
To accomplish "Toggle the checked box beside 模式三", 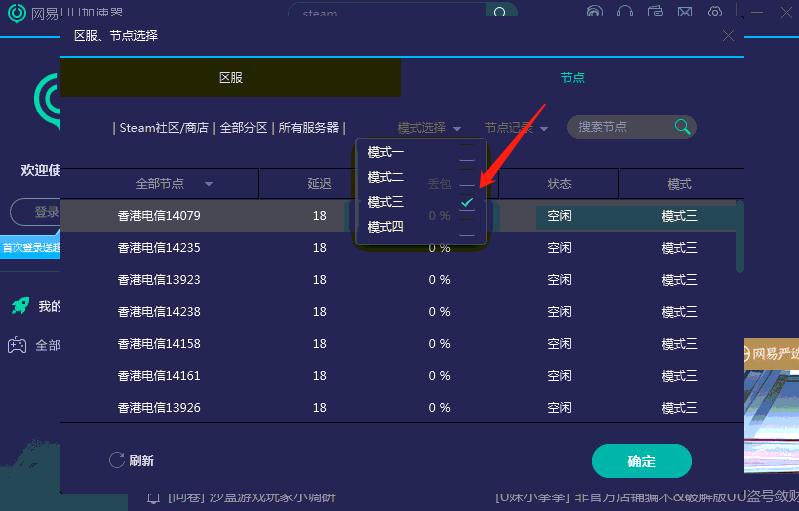I will pyautogui.click(x=467, y=202).
